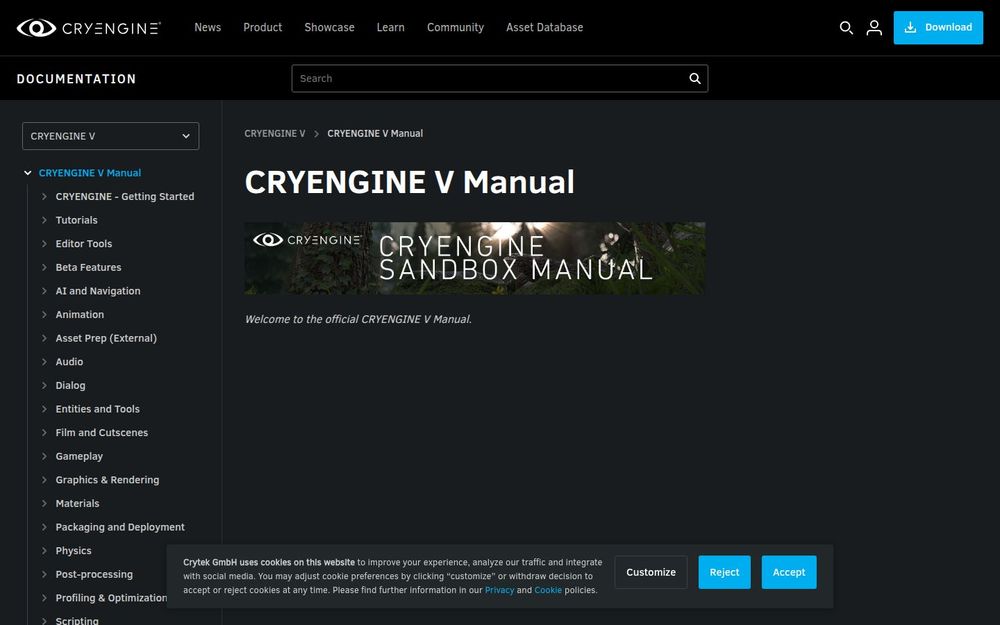Viewport: 1000px width, 625px height.
Task: Open the Cookie policy link
Action: pyautogui.click(x=548, y=590)
